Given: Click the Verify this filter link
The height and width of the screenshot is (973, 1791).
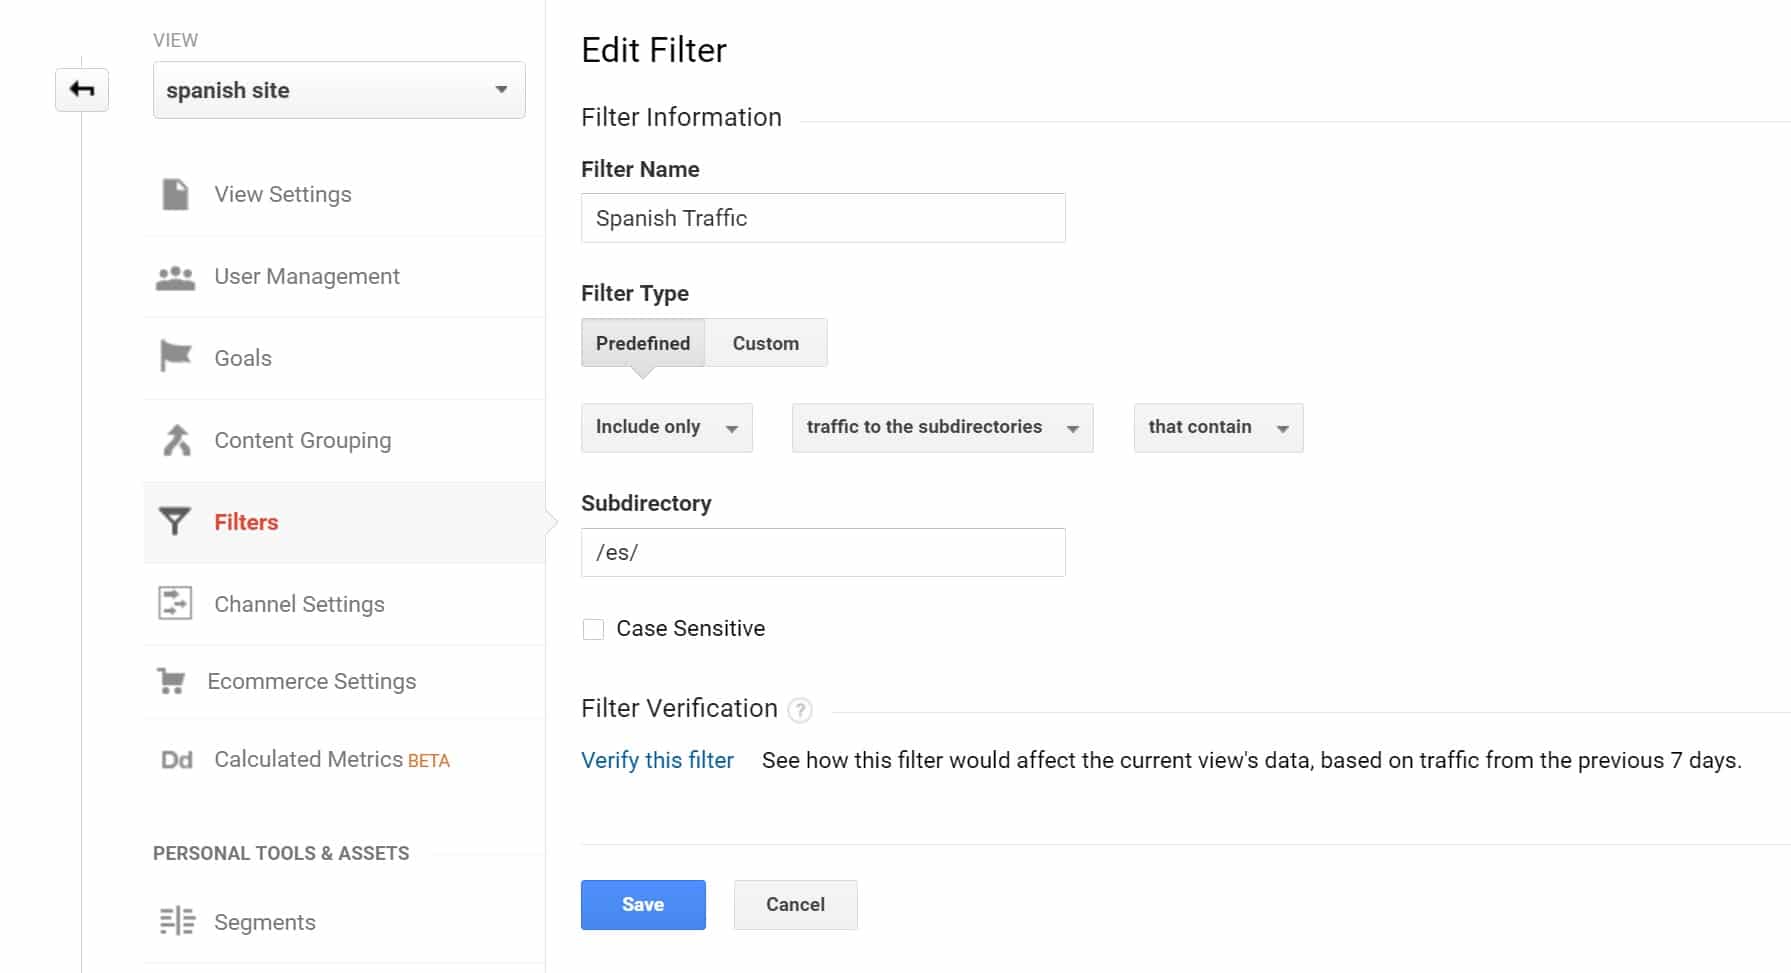Looking at the screenshot, I should coord(657,761).
